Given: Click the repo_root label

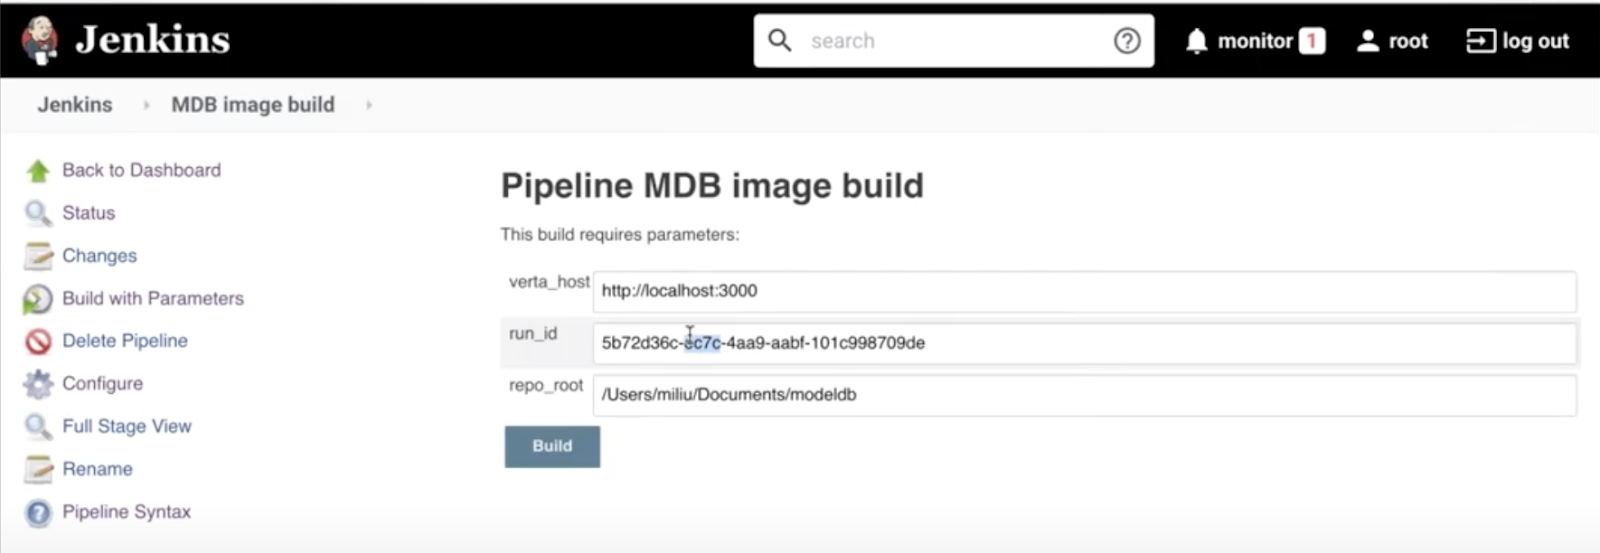Looking at the screenshot, I should tap(546, 386).
